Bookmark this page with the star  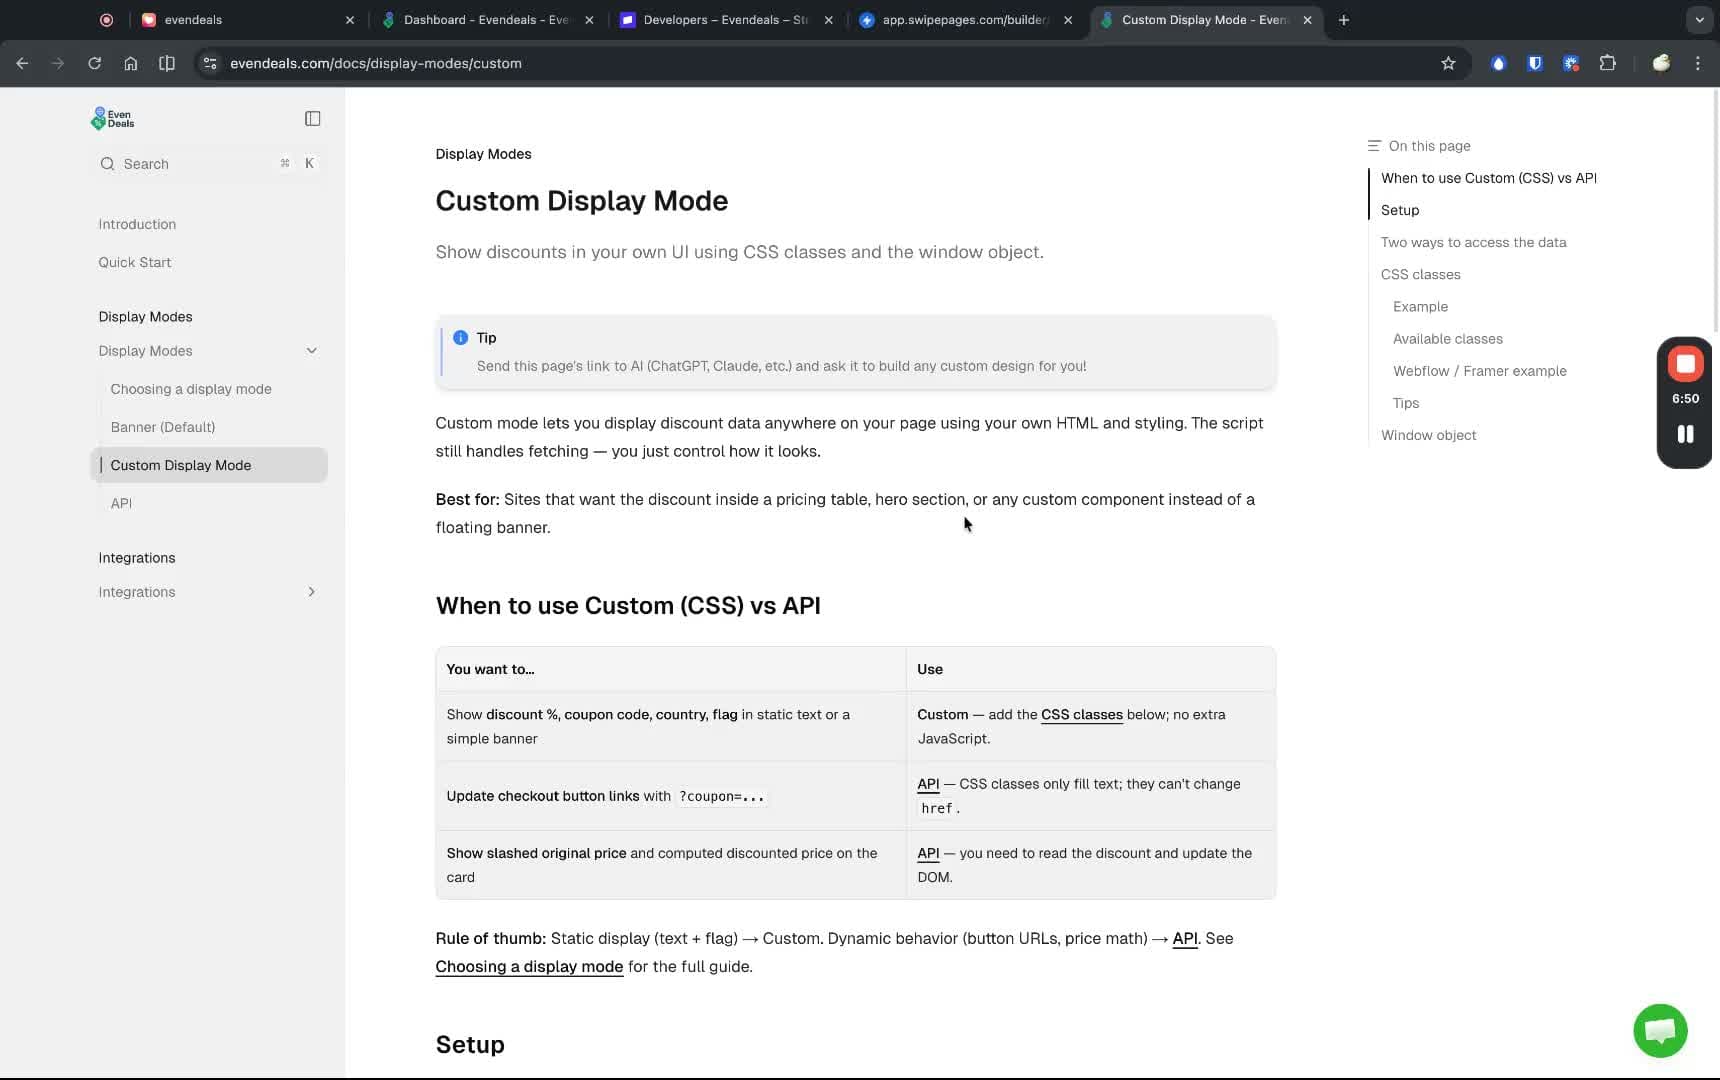(x=1449, y=63)
